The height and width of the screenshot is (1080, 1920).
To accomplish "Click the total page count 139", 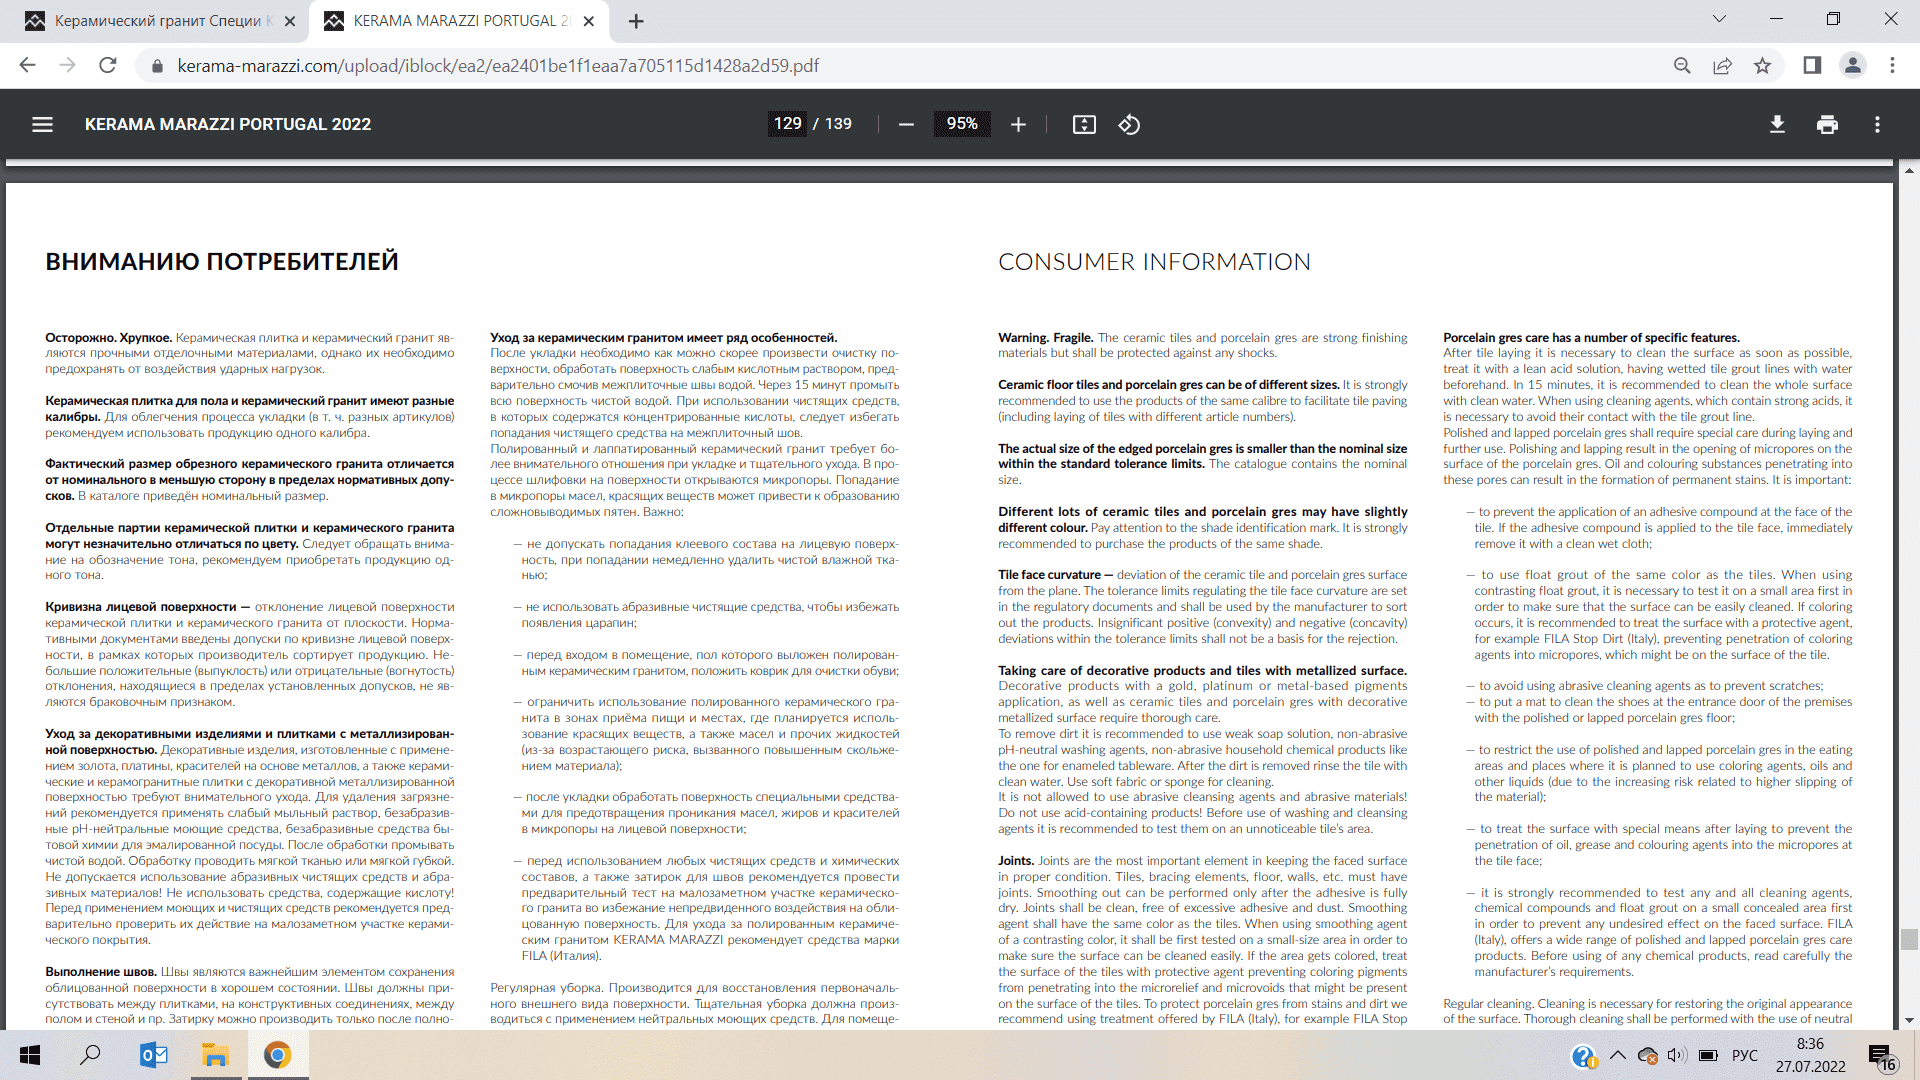I will (838, 124).
